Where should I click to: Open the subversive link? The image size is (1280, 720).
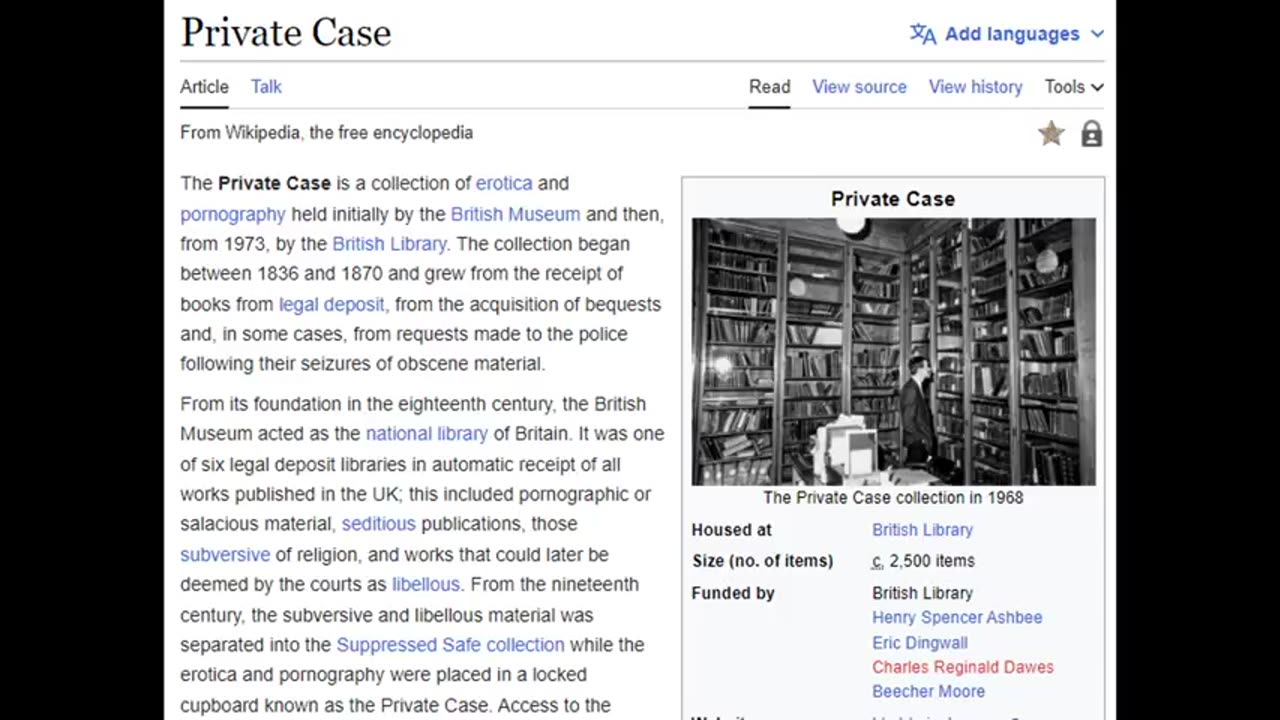click(225, 554)
